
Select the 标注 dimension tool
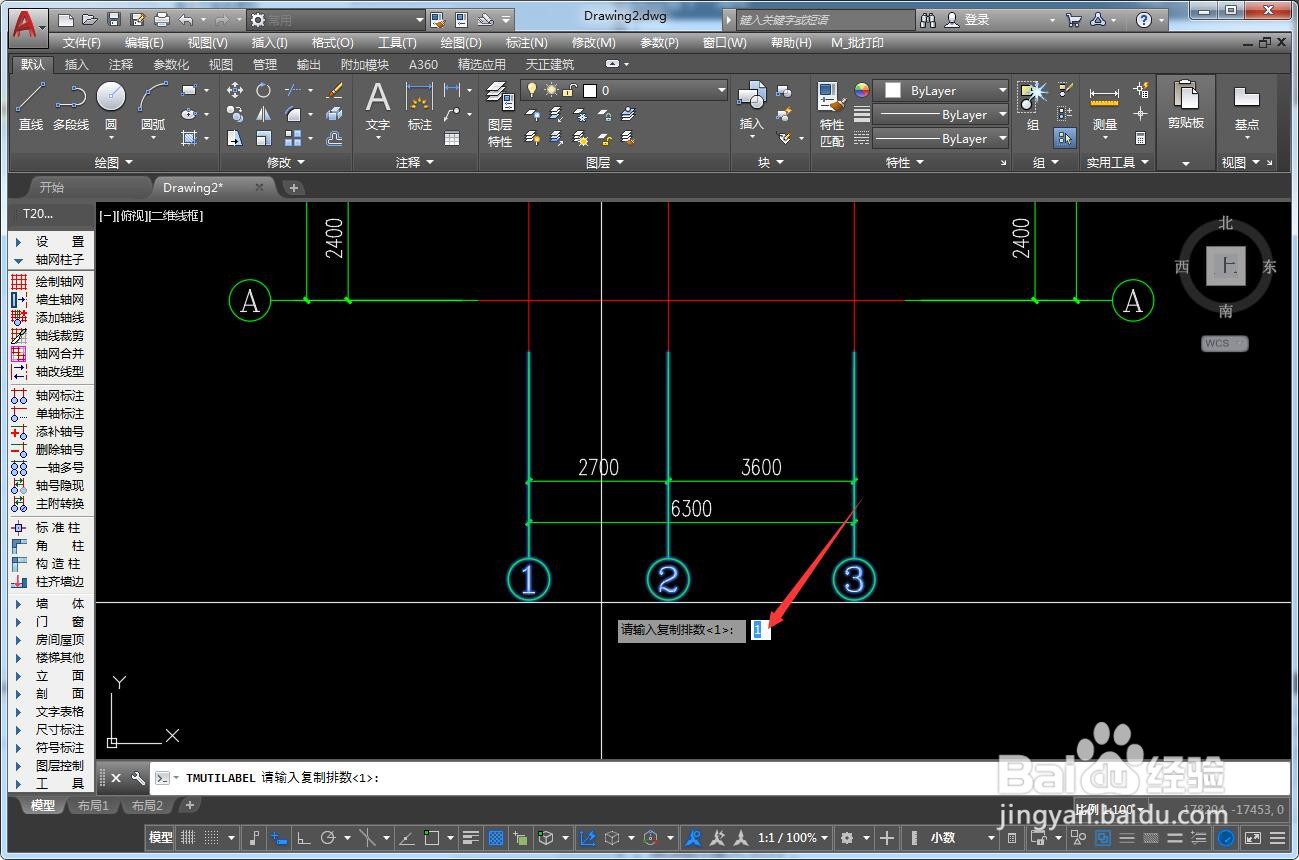[419, 107]
